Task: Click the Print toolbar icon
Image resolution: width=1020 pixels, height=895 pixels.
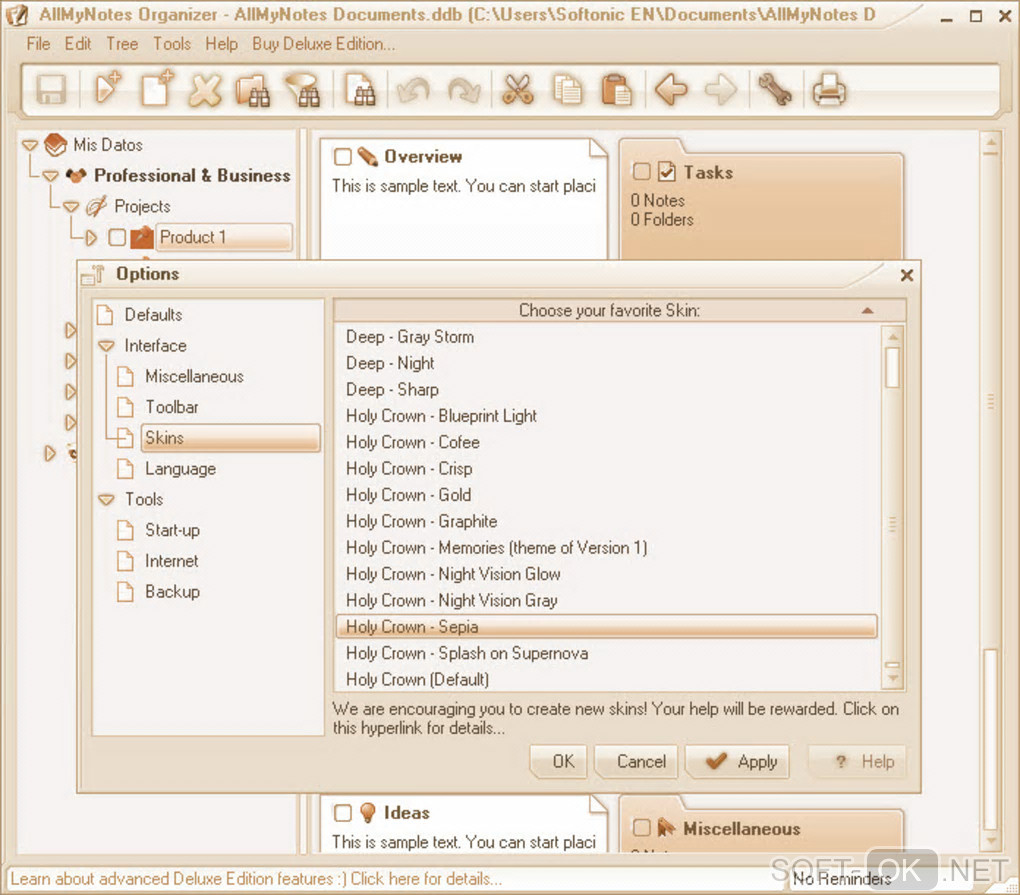Action: click(x=829, y=90)
